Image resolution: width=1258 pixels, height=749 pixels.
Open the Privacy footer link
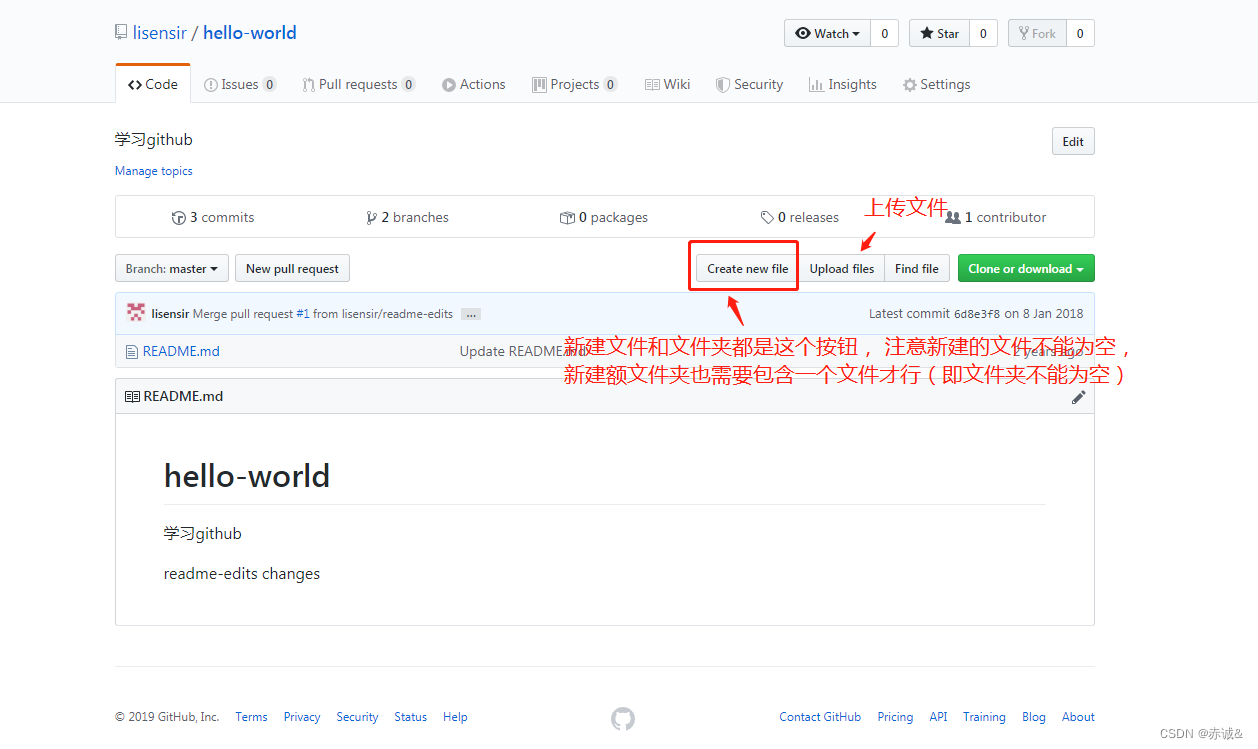coord(302,717)
